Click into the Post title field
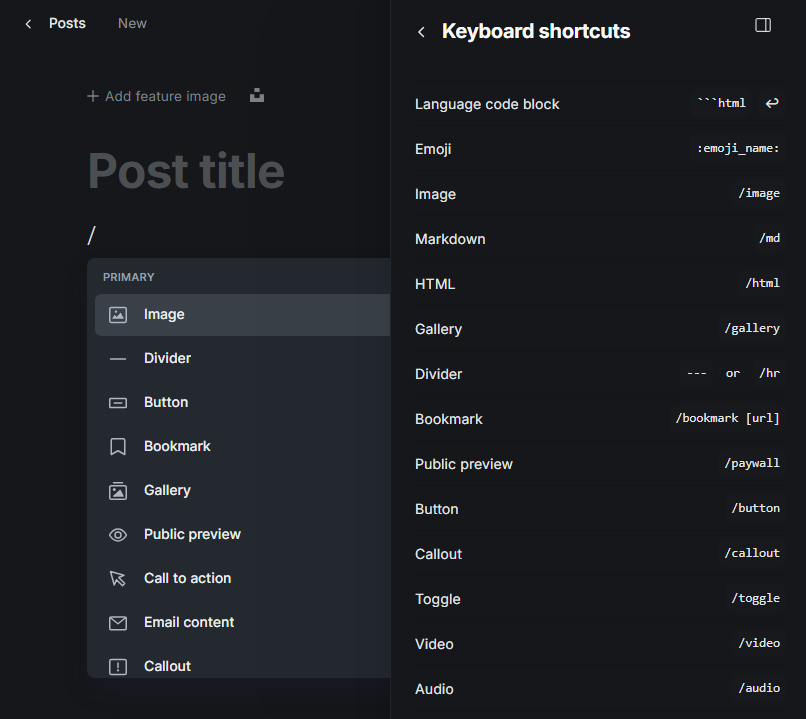The width and height of the screenshot is (806, 719). (x=186, y=171)
